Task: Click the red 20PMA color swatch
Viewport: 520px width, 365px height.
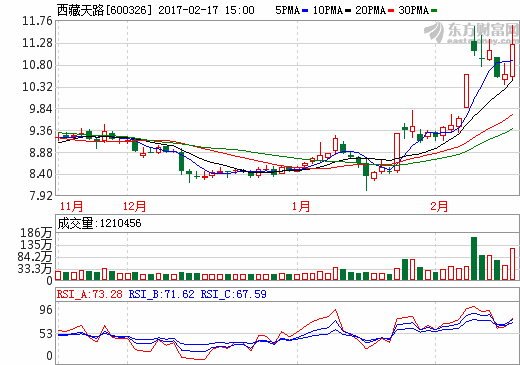Action: click(x=391, y=11)
